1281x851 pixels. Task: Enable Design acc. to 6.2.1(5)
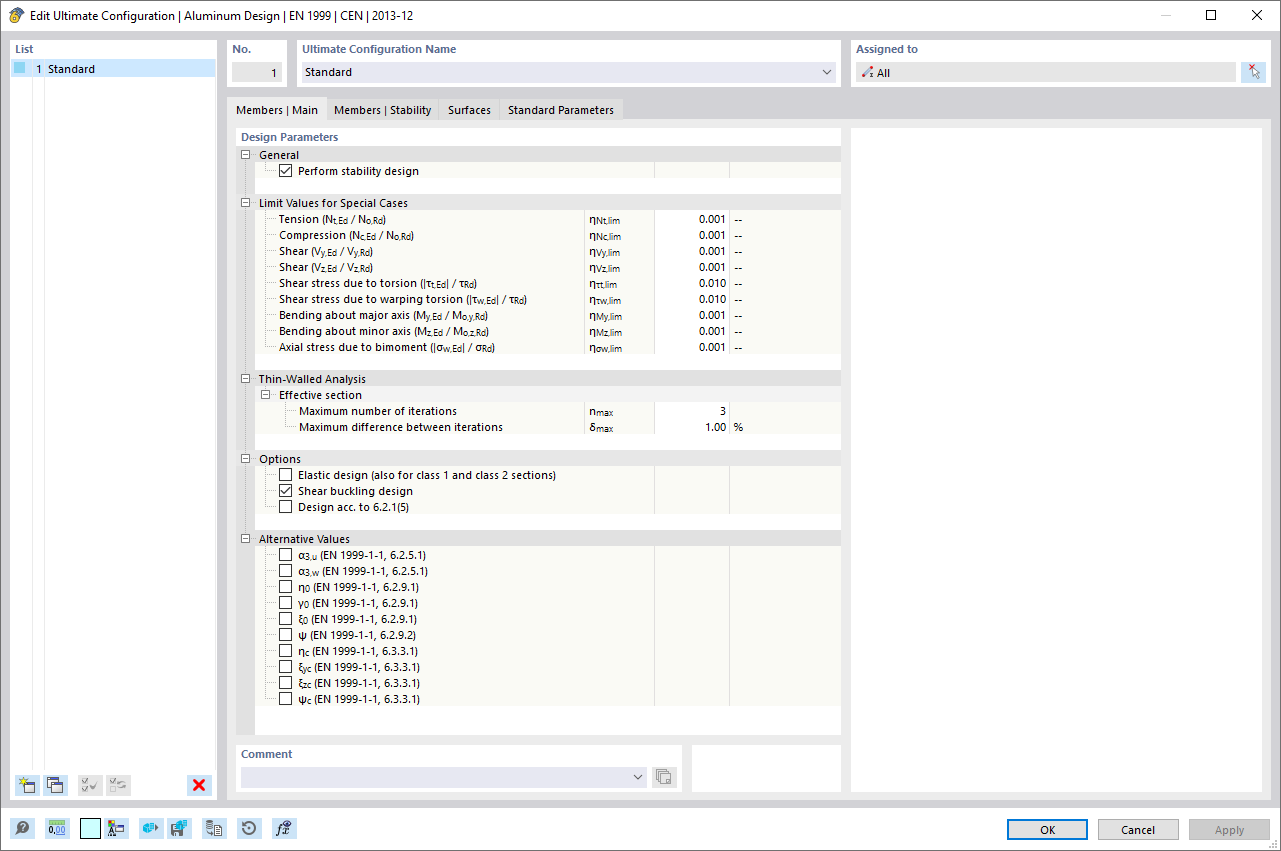click(x=286, y=506)
